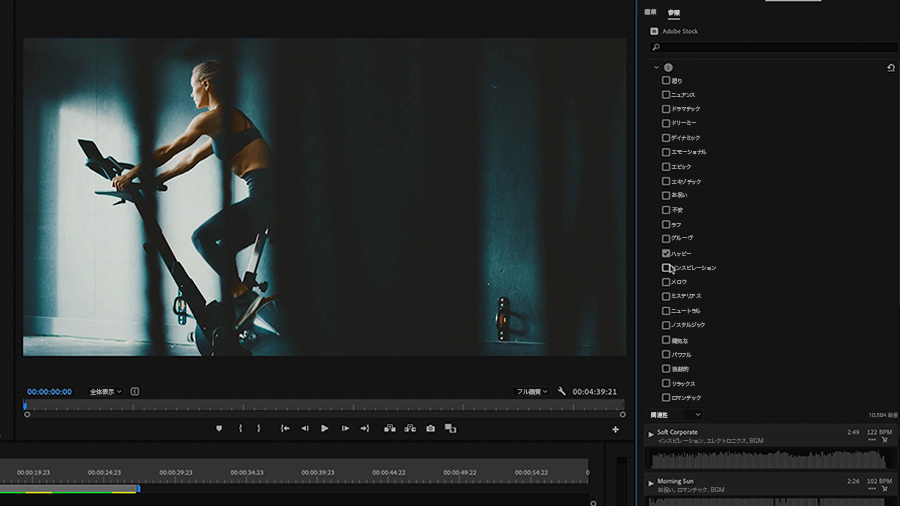Click the Export Frame camera icon
The image size is (900, 506).
click(430, 429)
